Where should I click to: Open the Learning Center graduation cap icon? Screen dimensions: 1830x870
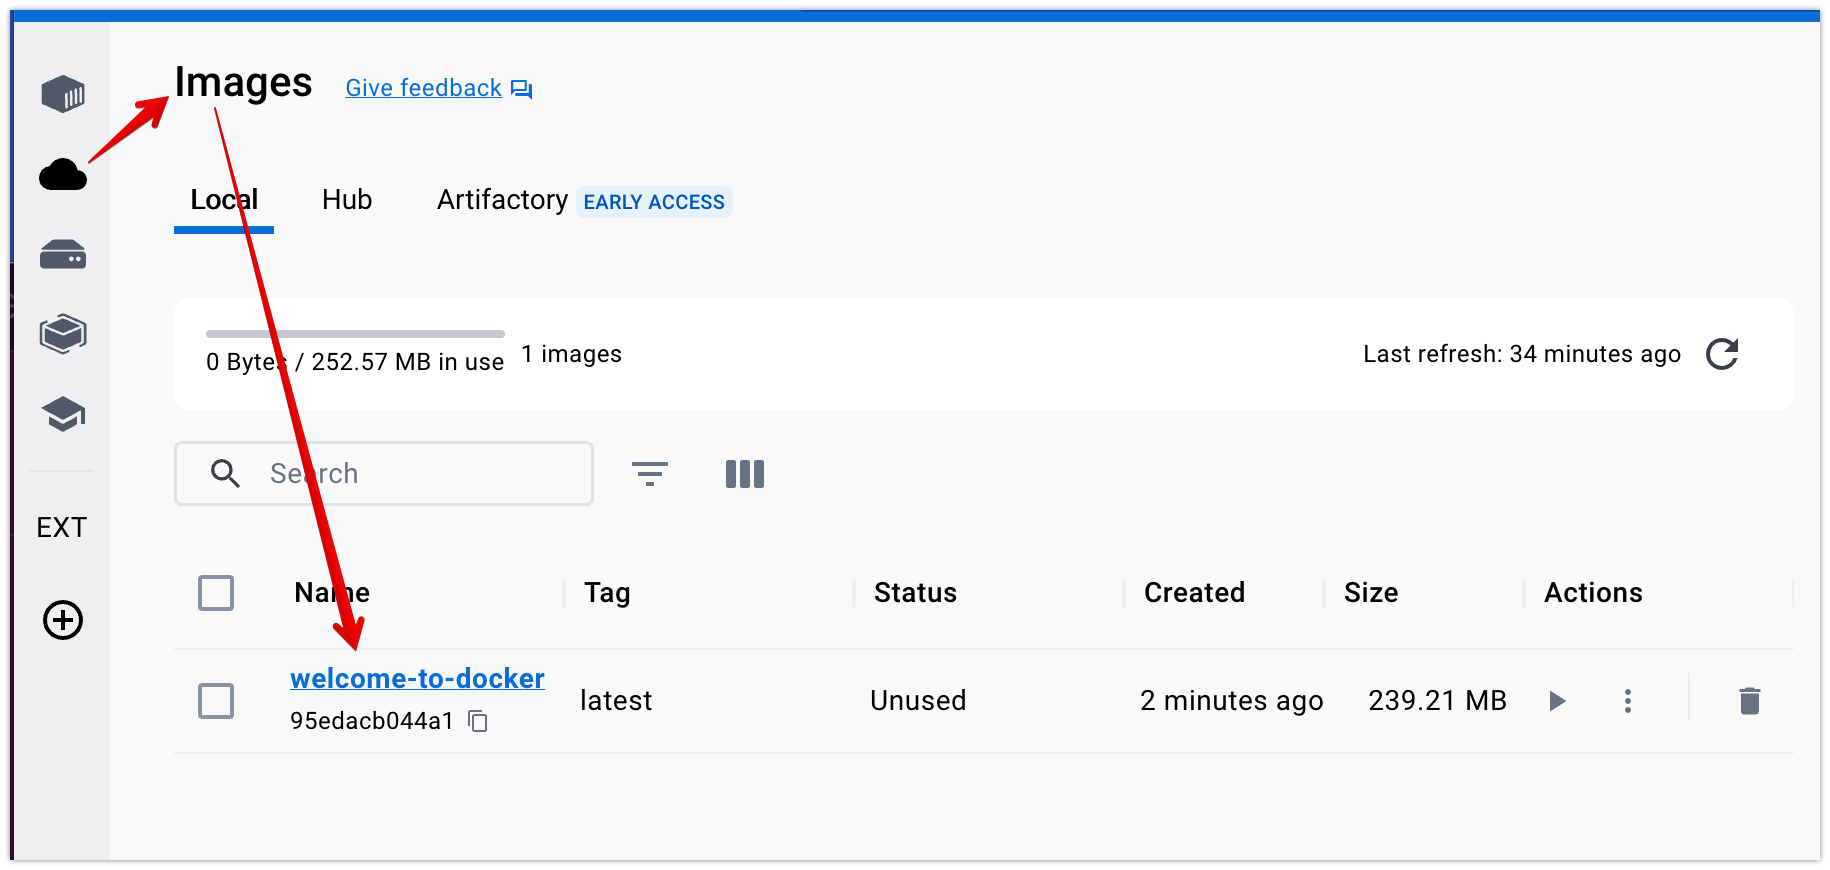tap(63, 414)
